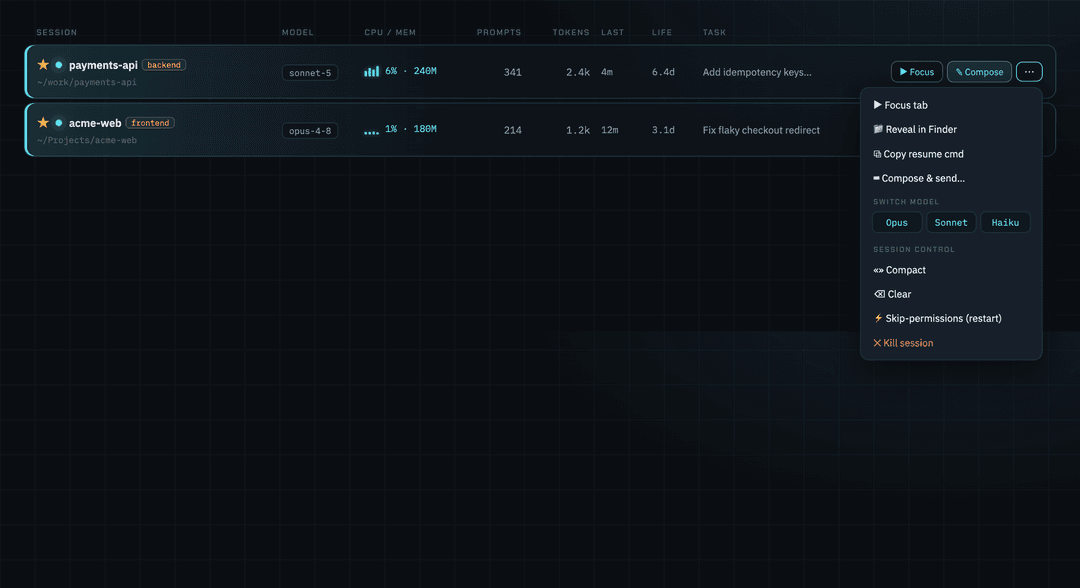Switch model to Haiku

point(1005,222)
